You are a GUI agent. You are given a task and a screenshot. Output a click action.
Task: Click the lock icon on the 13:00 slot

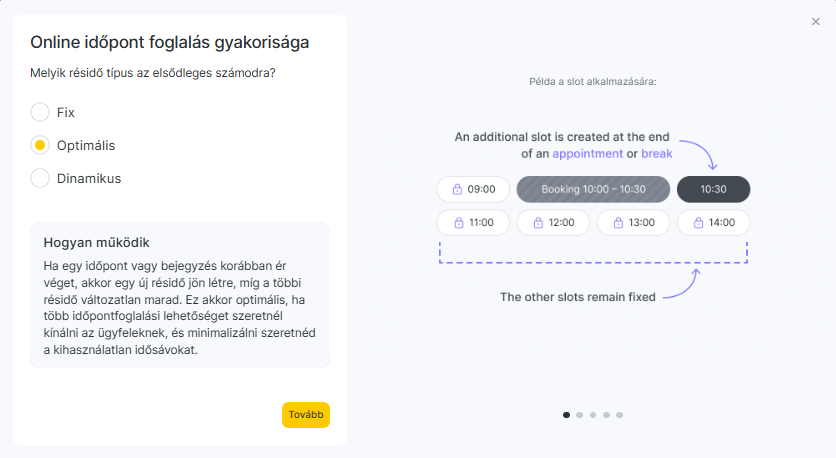pyautogui.click(x=617, y=222)
